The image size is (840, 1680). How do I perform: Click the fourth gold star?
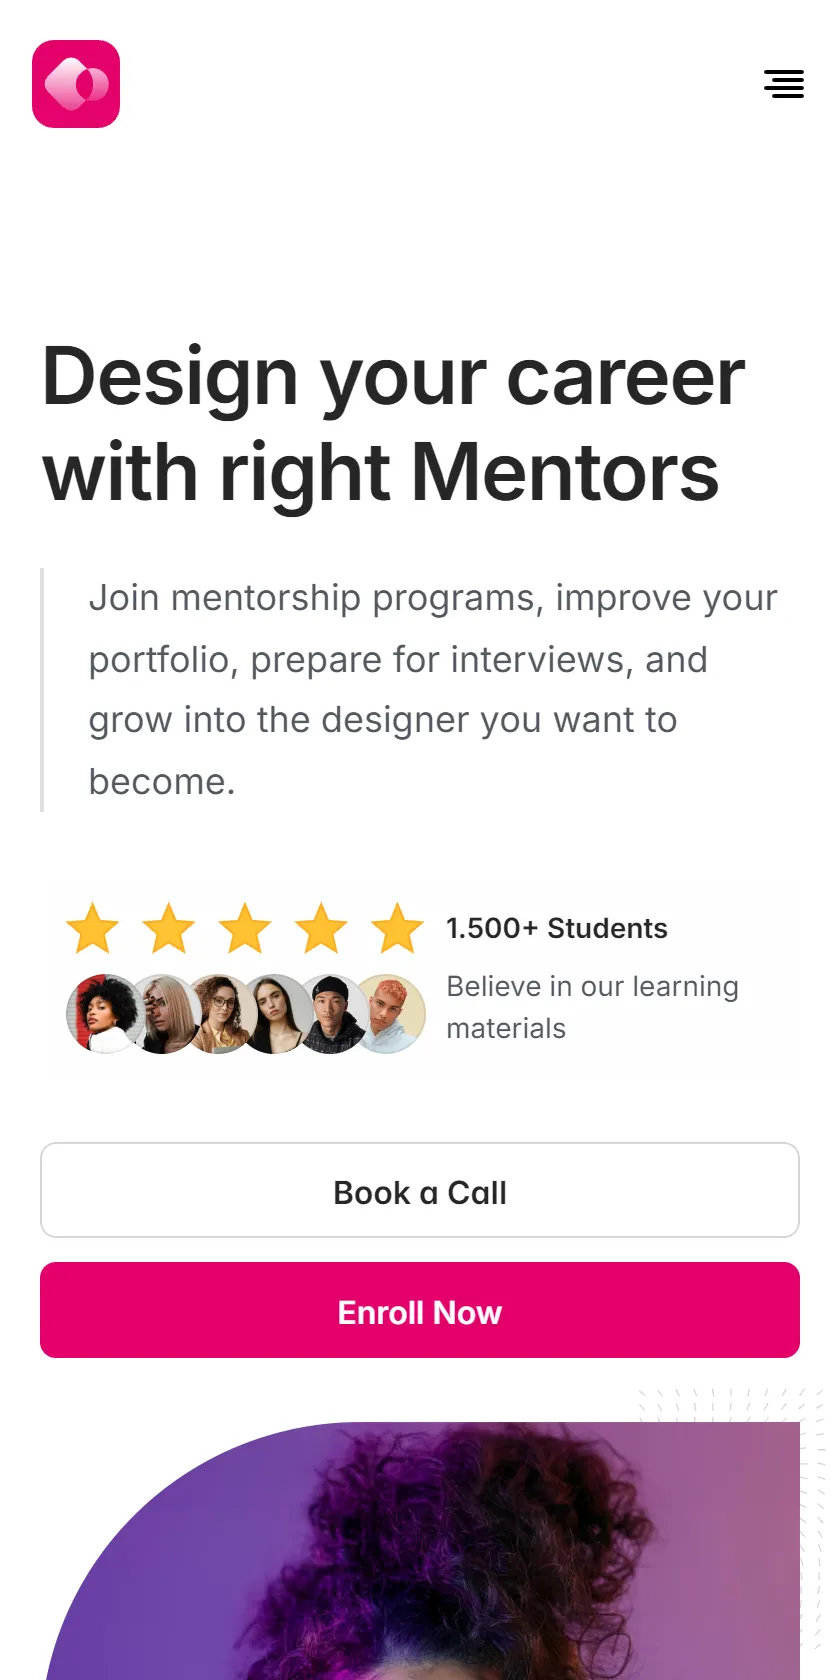(321, 928)
